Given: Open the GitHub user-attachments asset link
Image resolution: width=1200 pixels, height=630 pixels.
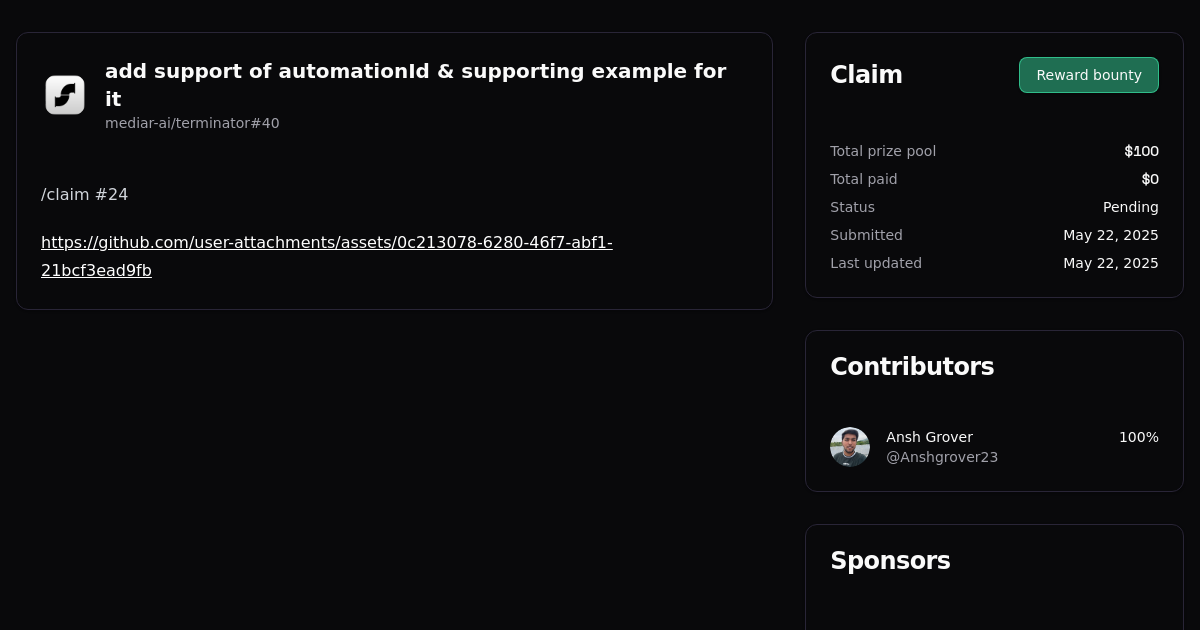Looking at the screenshot, I should point(327,255).
